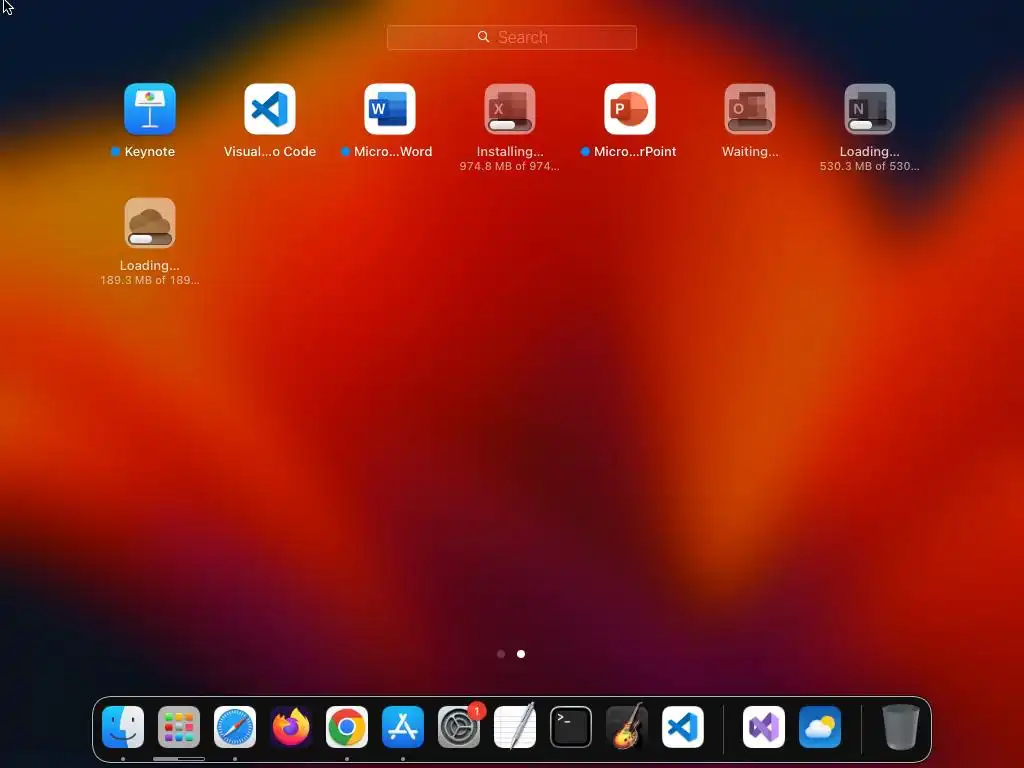Open the Trash in the Dock

(x=901, y=727)
